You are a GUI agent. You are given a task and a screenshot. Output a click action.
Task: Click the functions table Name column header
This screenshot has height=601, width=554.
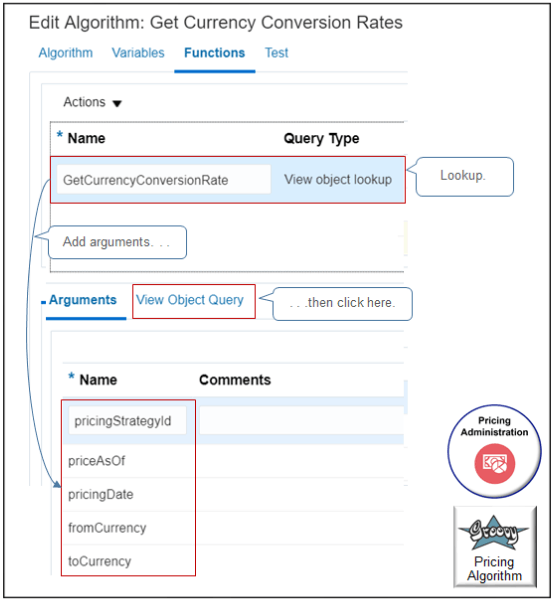click(86, 138)
